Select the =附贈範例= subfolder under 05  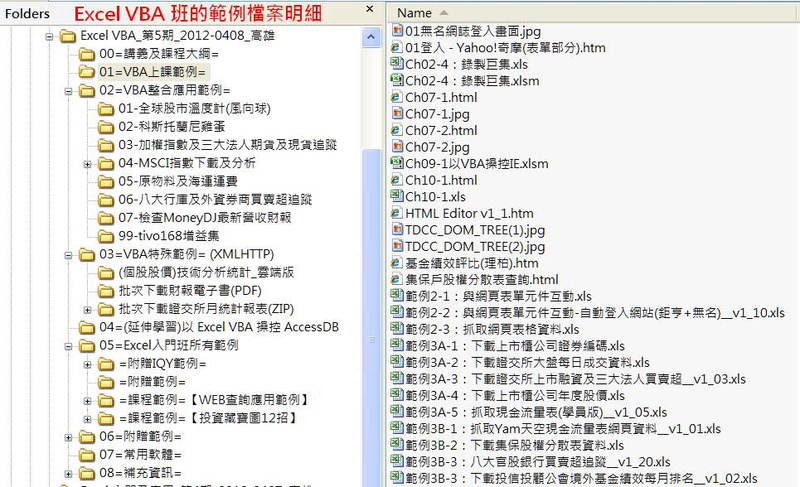point(152,381)
